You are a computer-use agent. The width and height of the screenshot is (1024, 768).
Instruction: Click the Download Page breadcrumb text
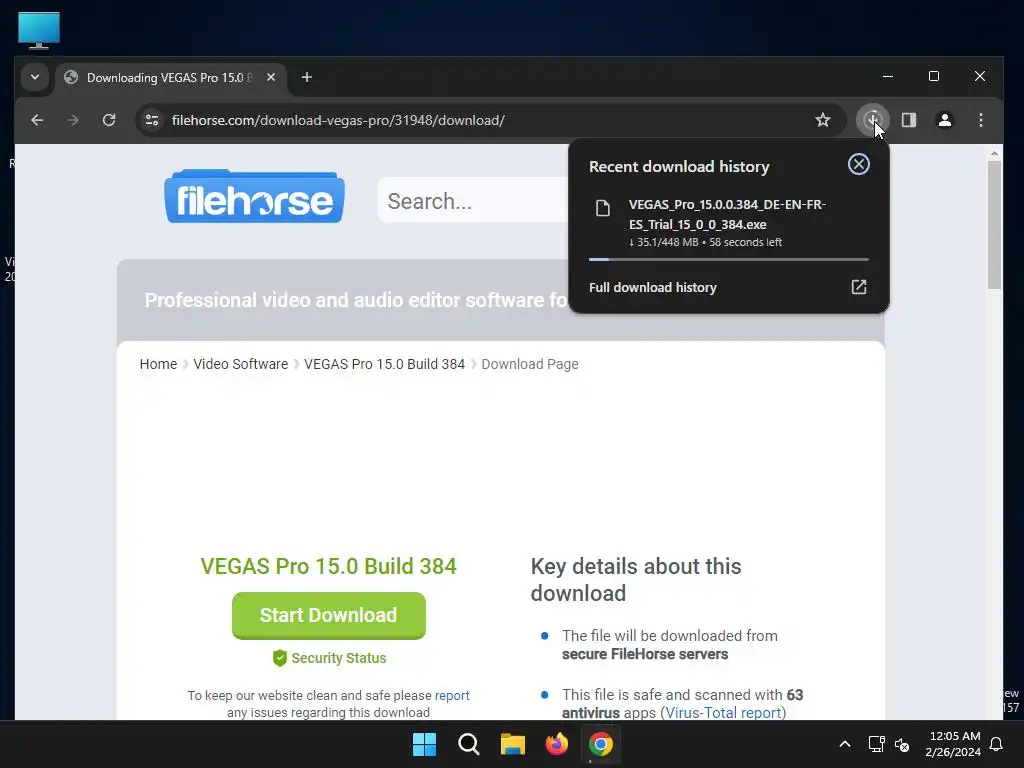coord(530,364)
